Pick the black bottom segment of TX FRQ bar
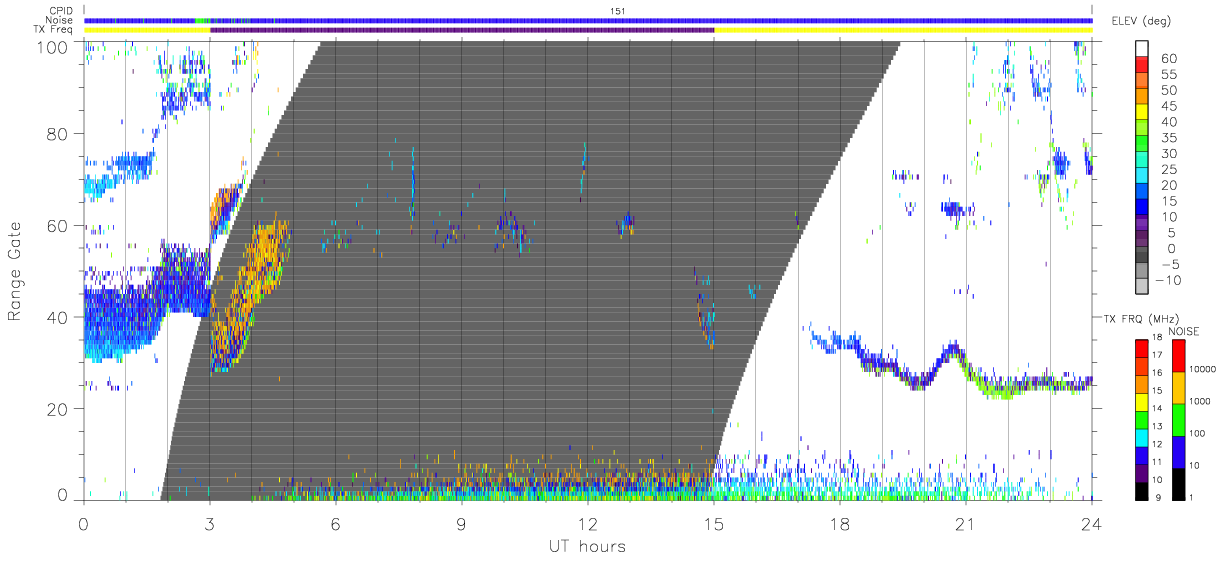This screenshot has width=1228, height=567. [1144, 490]
